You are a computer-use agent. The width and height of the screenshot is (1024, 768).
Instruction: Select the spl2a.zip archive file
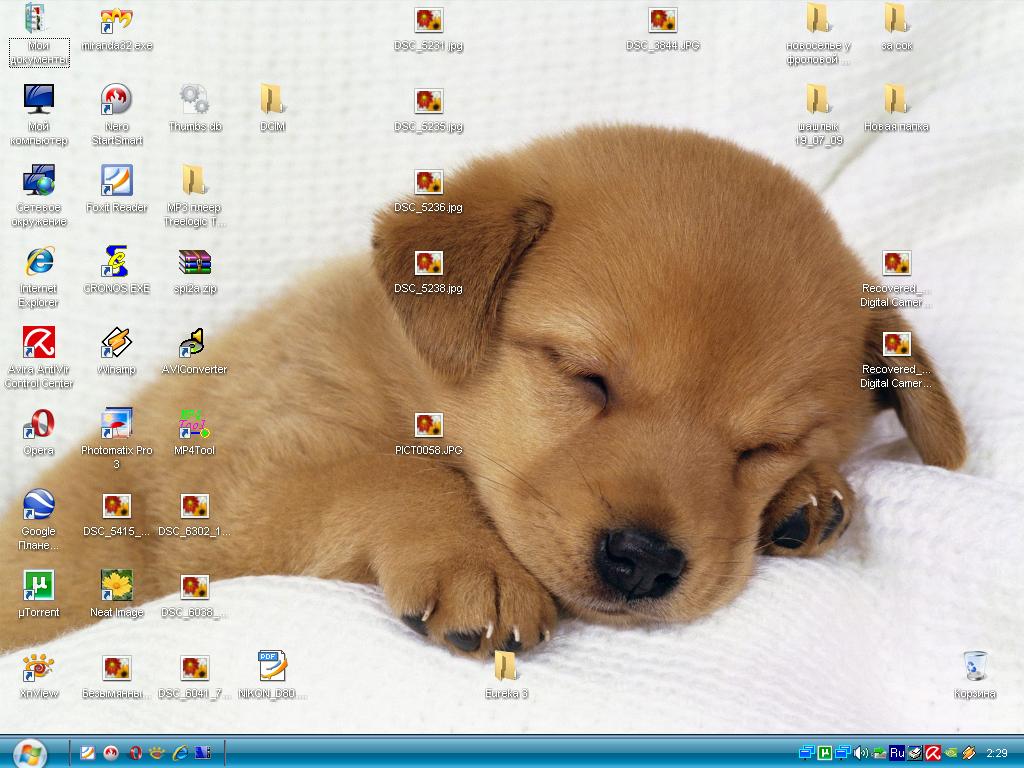195,262
